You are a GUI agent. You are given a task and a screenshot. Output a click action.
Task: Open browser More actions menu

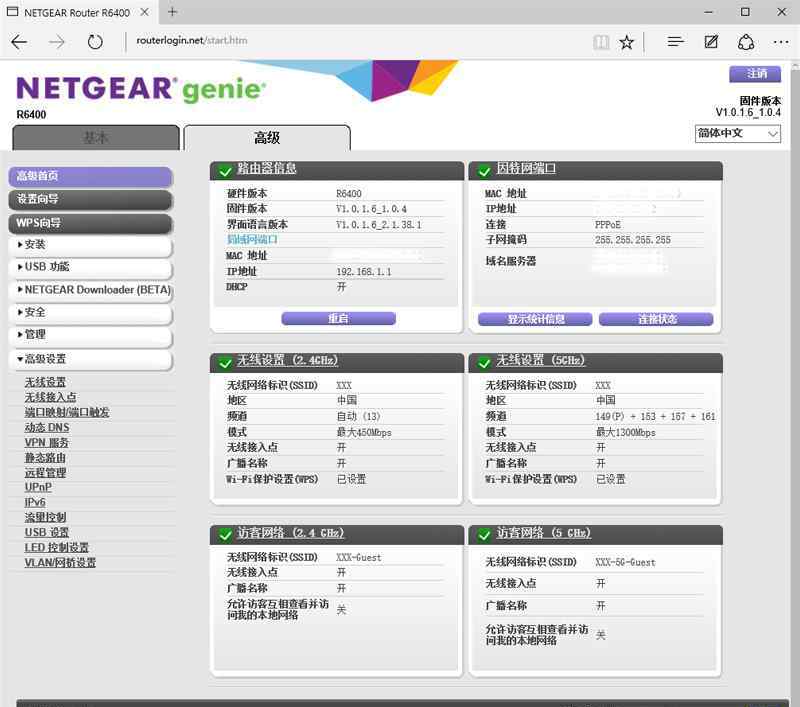click(x=781, y=42)
